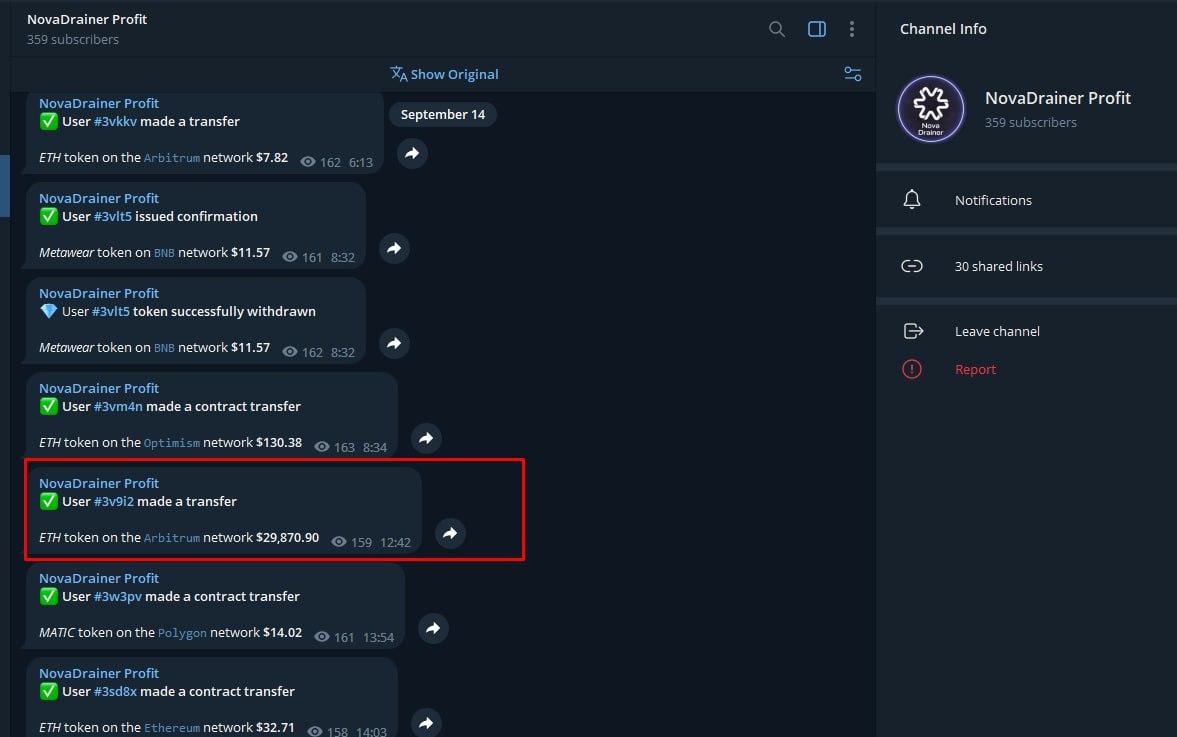Click the red Report warning icon
The width and height of the screenshot is (1177, 737).
tap(912, 369)
